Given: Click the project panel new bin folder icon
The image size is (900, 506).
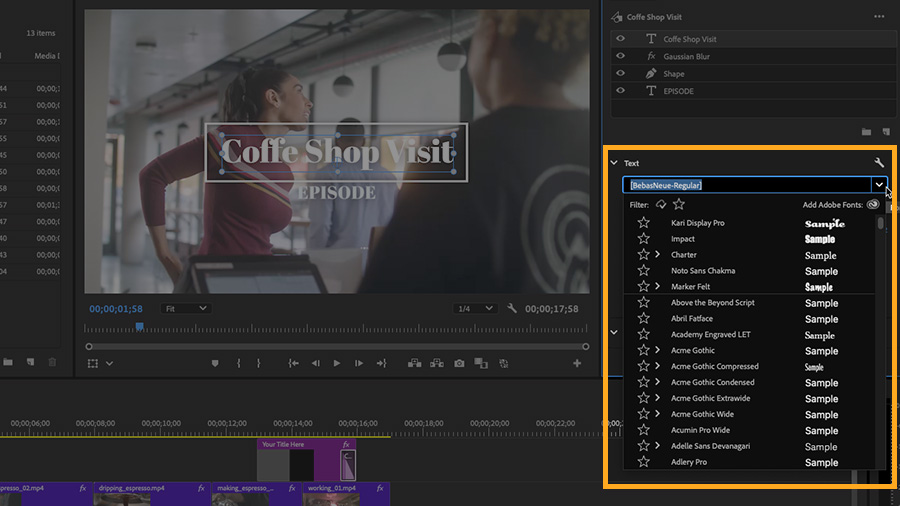Looking at the screenshot, I should click(x=8, y=362).
